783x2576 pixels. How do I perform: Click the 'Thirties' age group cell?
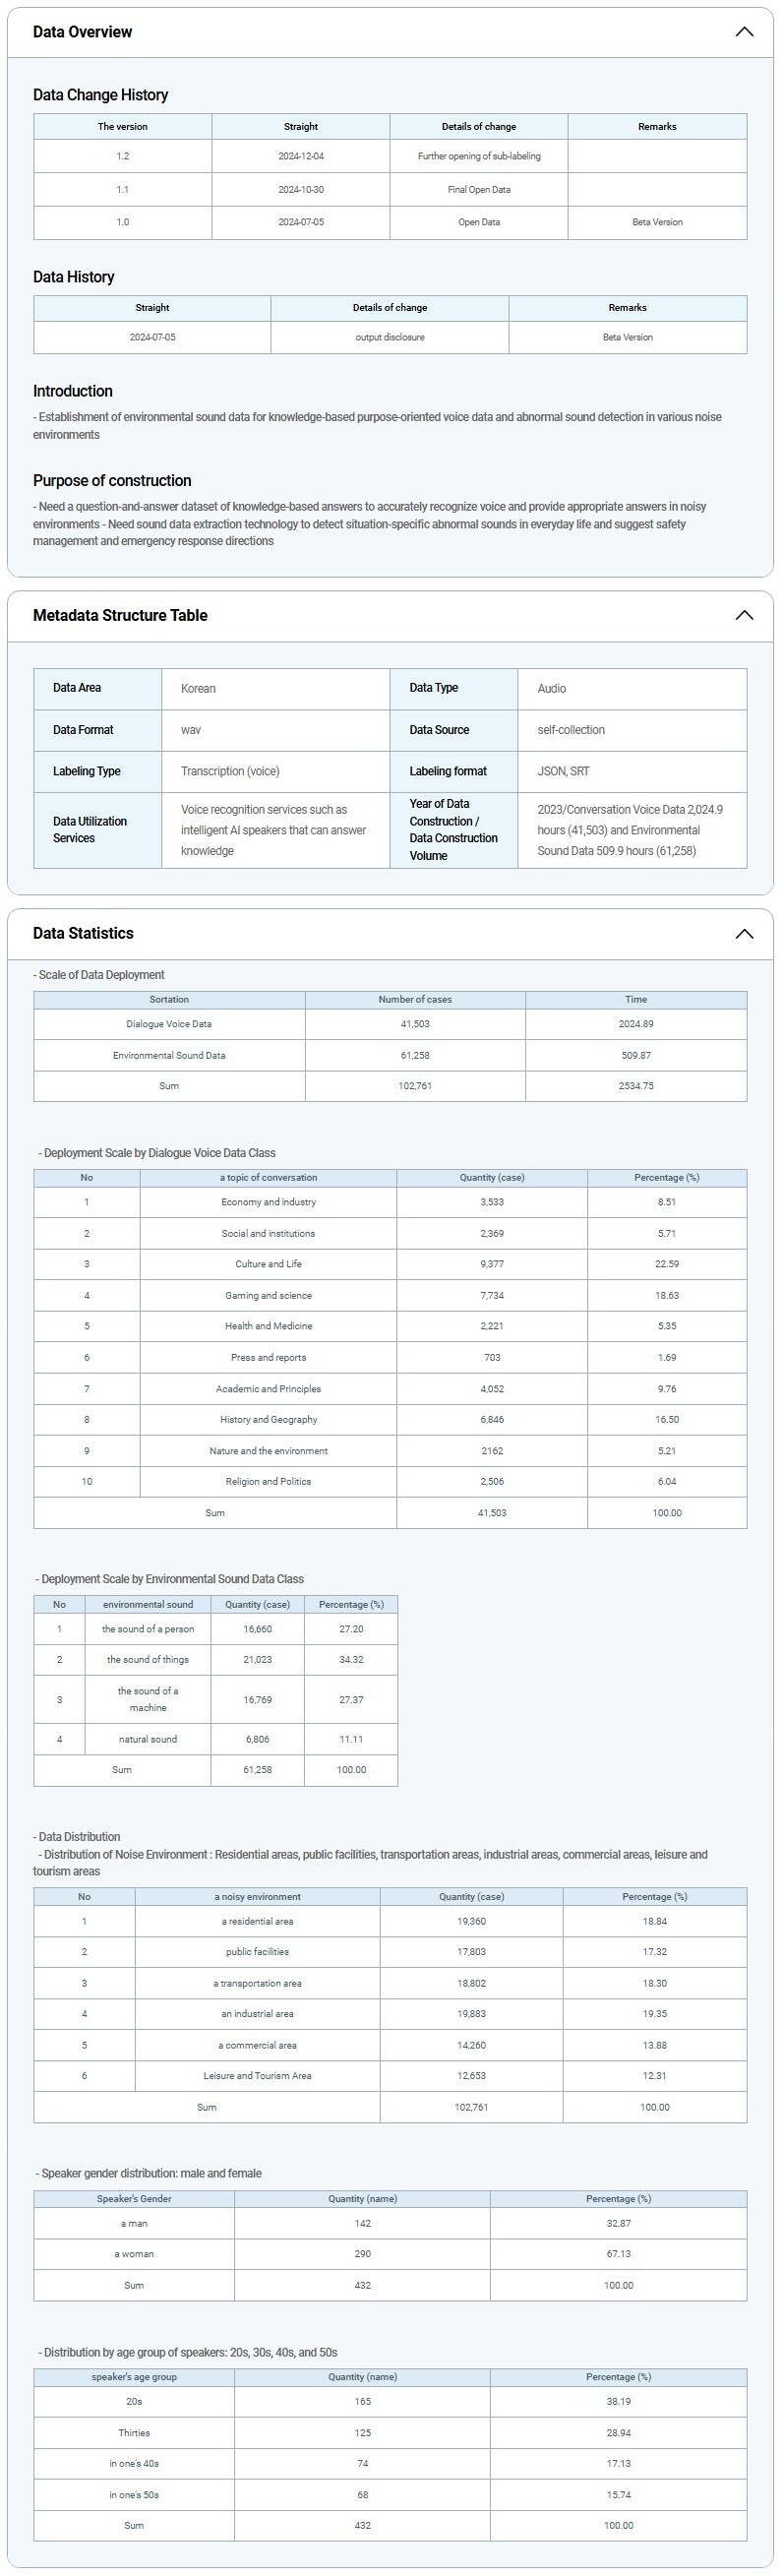click(134, 2432)
